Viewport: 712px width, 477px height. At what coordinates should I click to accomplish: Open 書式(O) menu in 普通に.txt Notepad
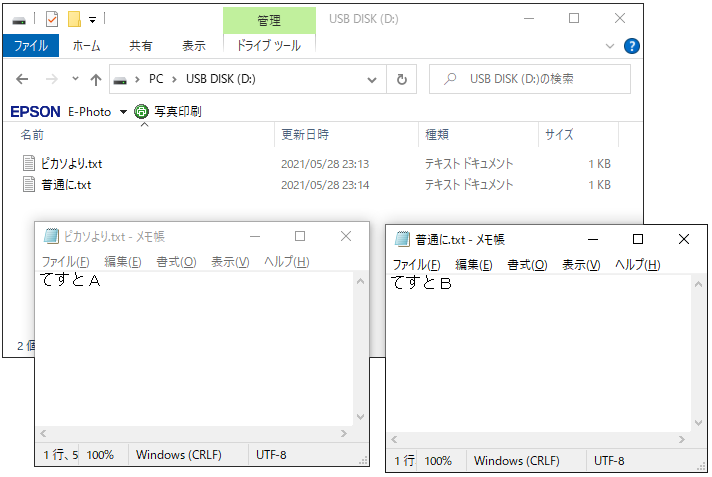(527, 265)
